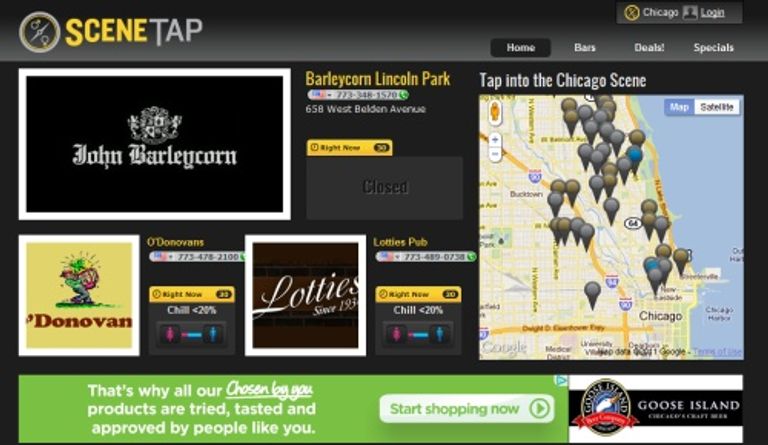Click the male icon in Lotties gender ratio
The width and height of the screenshot is (768, 445).
pyautogui.click(x=439, y=334)
